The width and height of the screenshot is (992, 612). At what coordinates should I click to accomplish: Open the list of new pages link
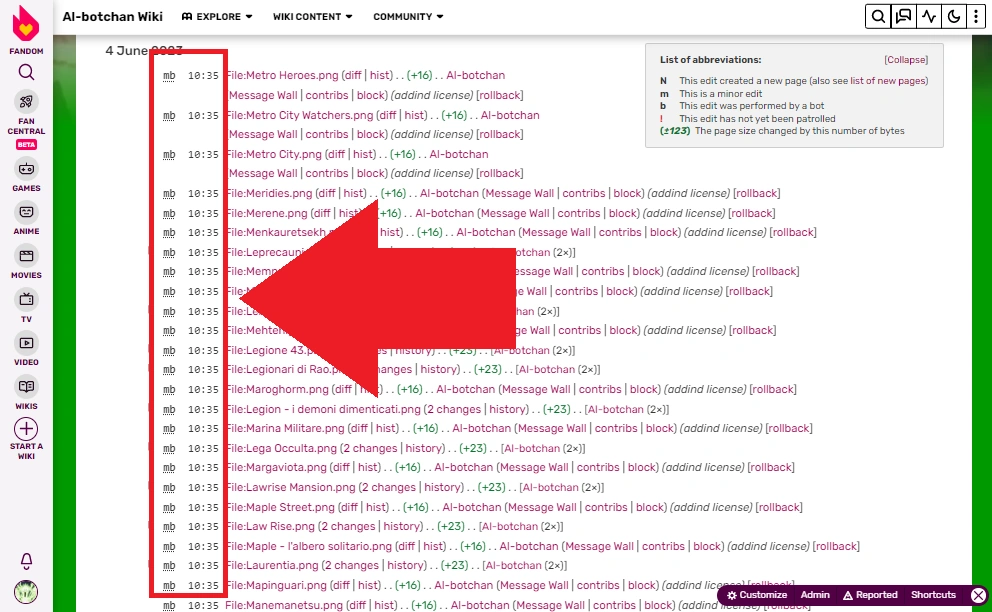pyautogui.click(x=888, y=80)
